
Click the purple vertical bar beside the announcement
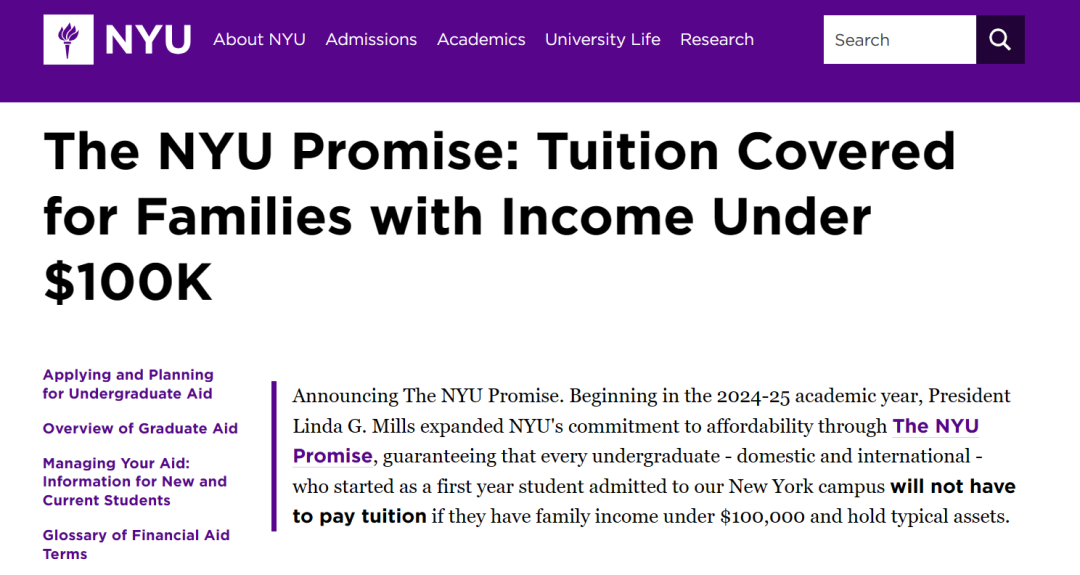[274, 456]
